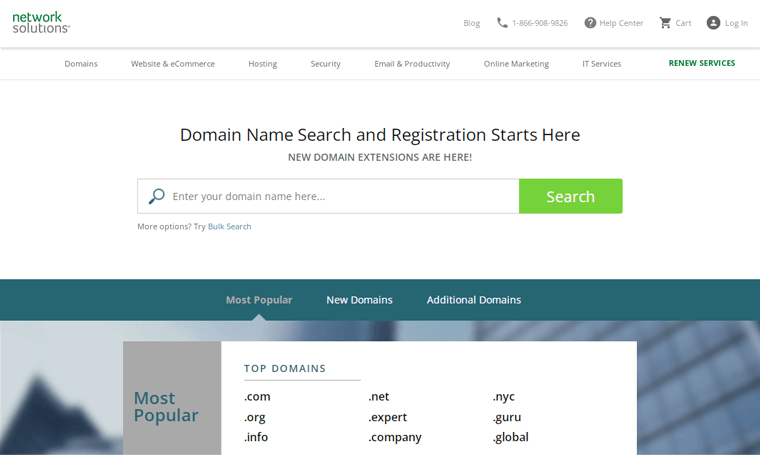The image size is (760, 455).
Task: Open the Domains menu
Action: pos(81,63)
